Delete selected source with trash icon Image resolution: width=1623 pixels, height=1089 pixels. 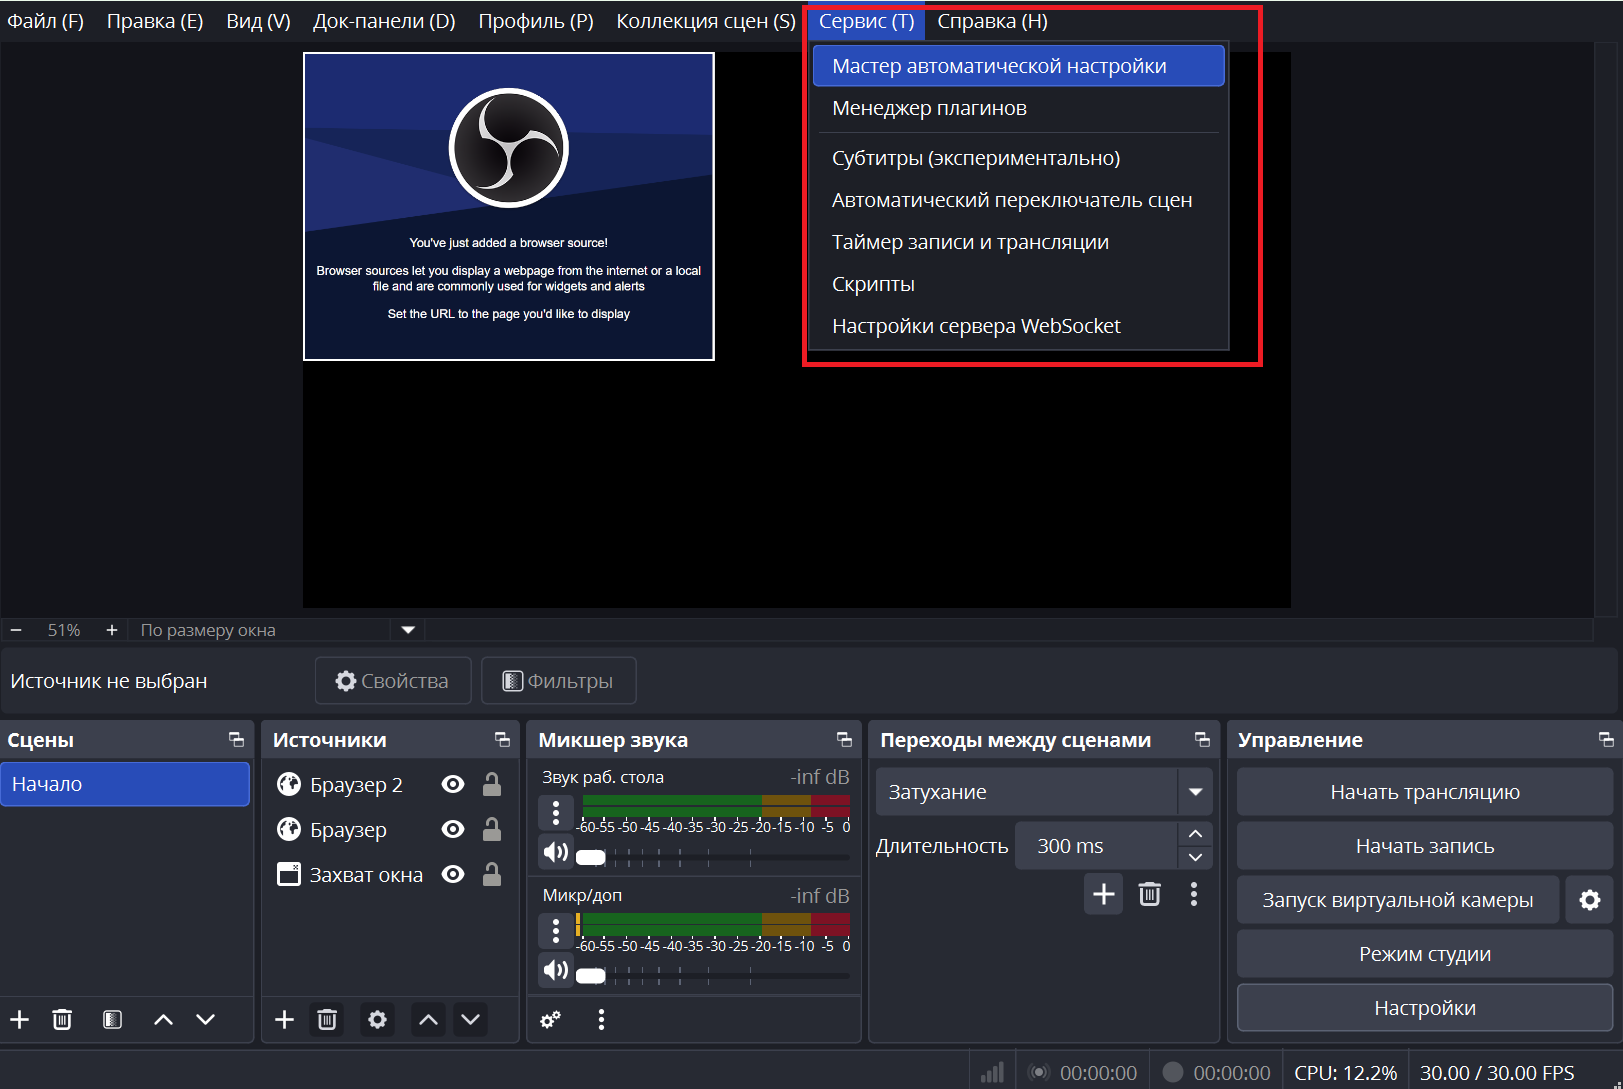(327, 1019)
